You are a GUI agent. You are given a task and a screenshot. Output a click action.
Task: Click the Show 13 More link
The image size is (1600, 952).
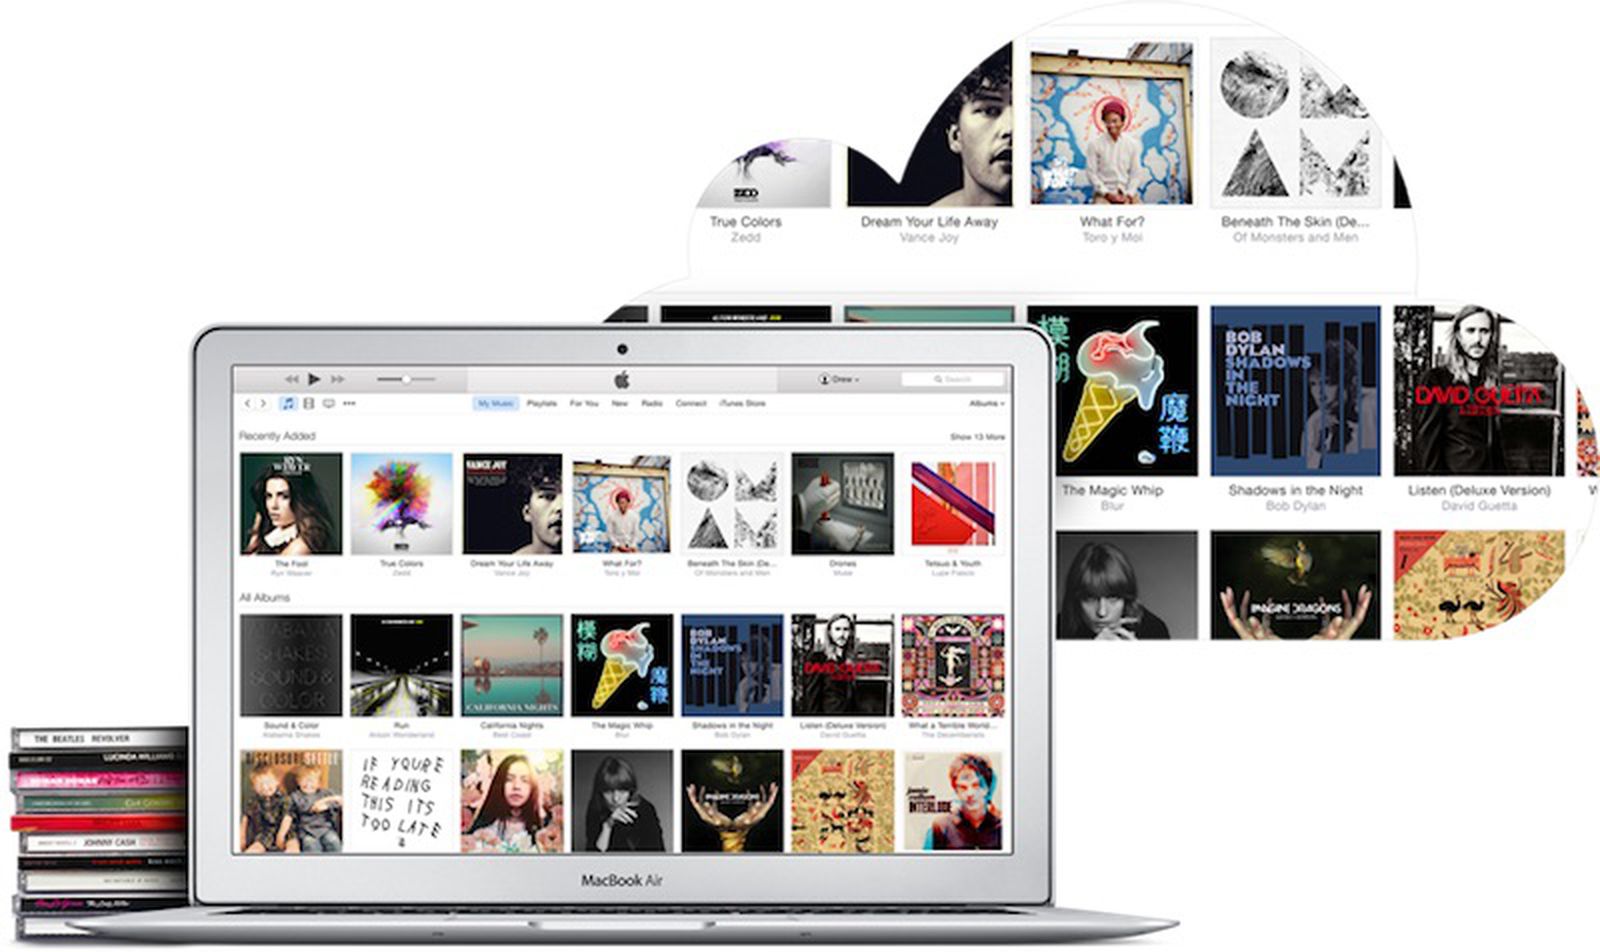tap(977, 437)
